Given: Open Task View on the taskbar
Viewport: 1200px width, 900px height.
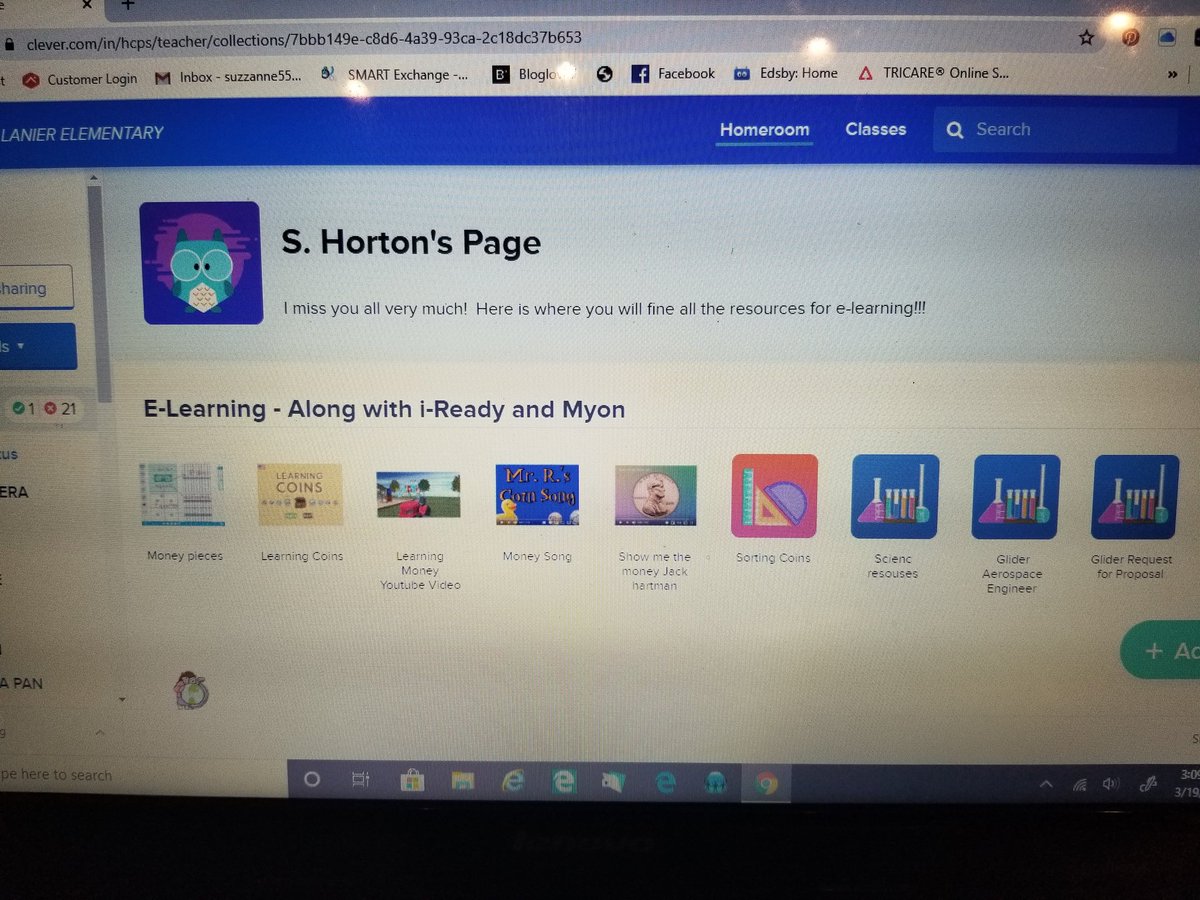Looking at the screenshot, I should [361, 780].
